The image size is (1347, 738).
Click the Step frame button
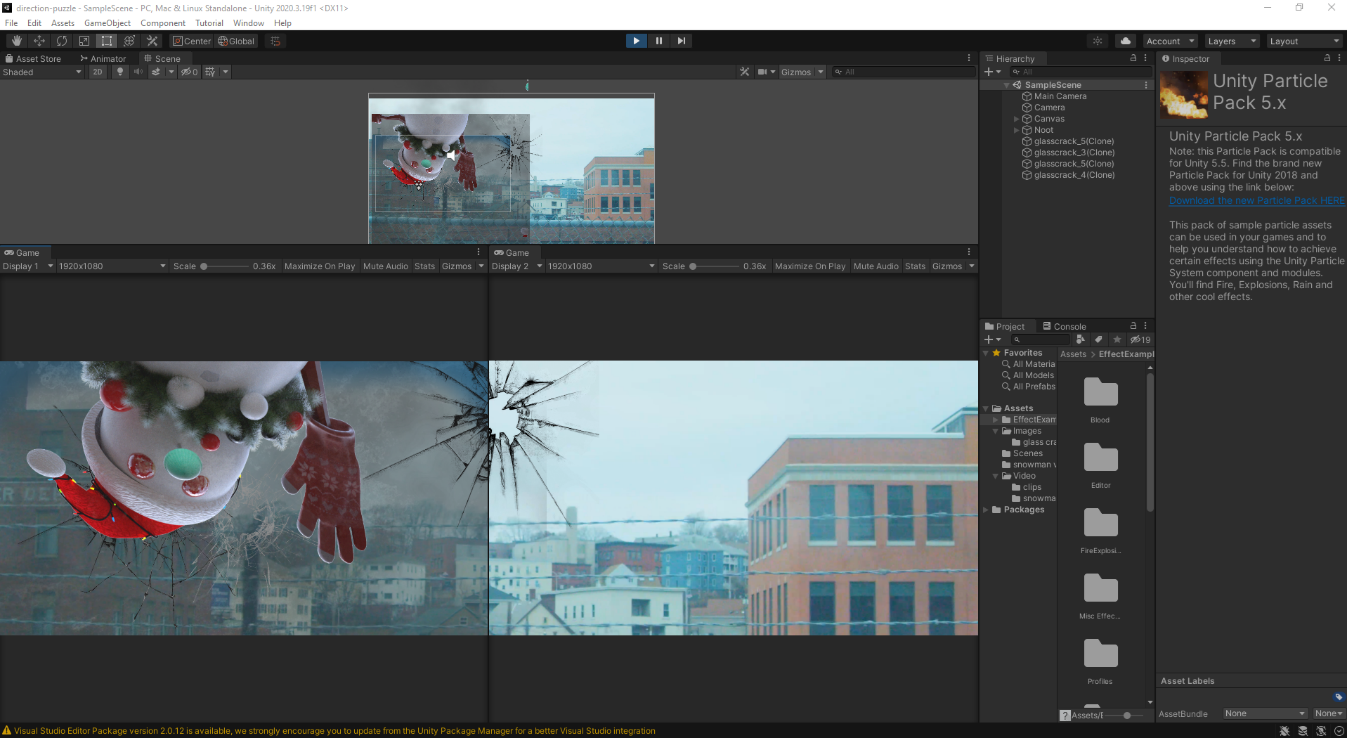[681, 41]
